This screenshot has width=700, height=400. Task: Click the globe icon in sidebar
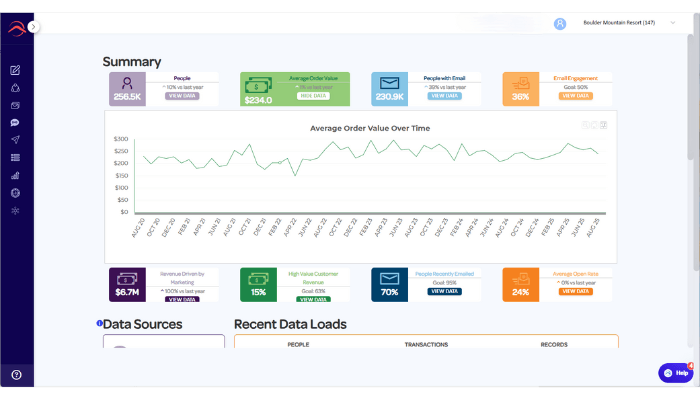16,192
